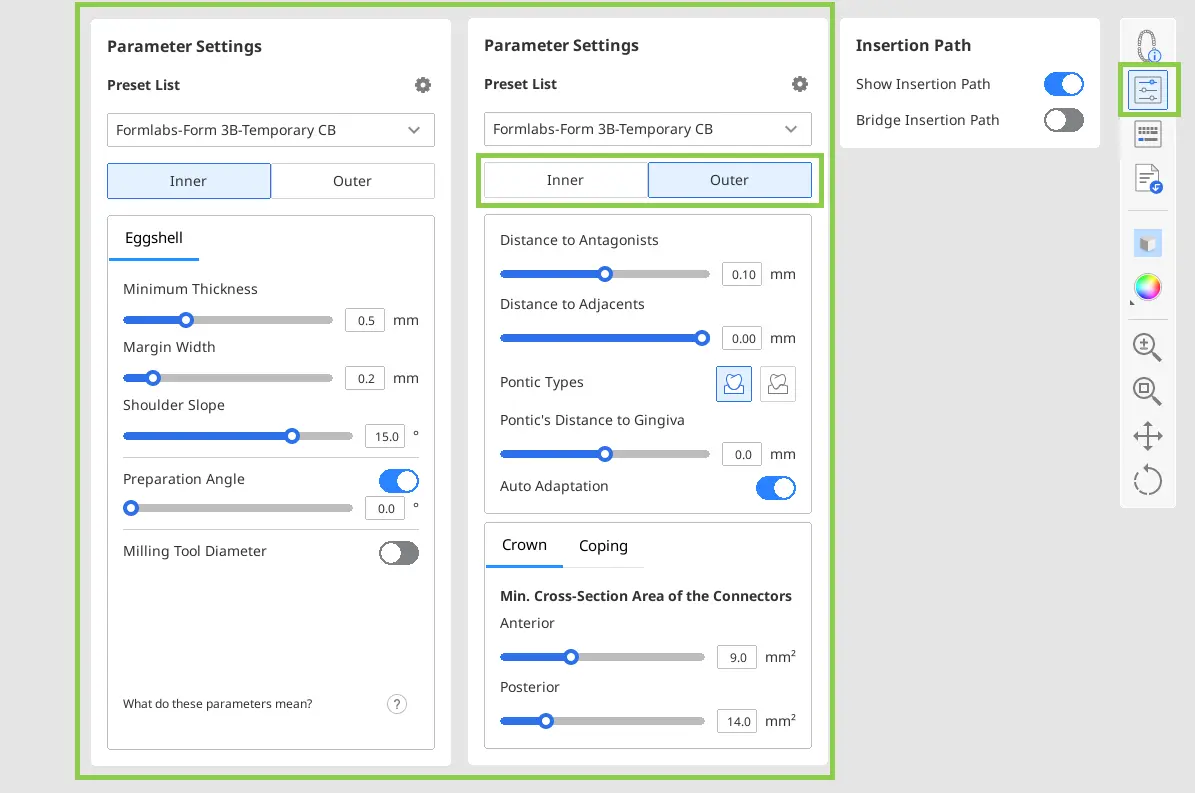The height and width of the screenshot is (793, 1195).
Task: Click the document import icon
Action: [x=1148, y=179]
